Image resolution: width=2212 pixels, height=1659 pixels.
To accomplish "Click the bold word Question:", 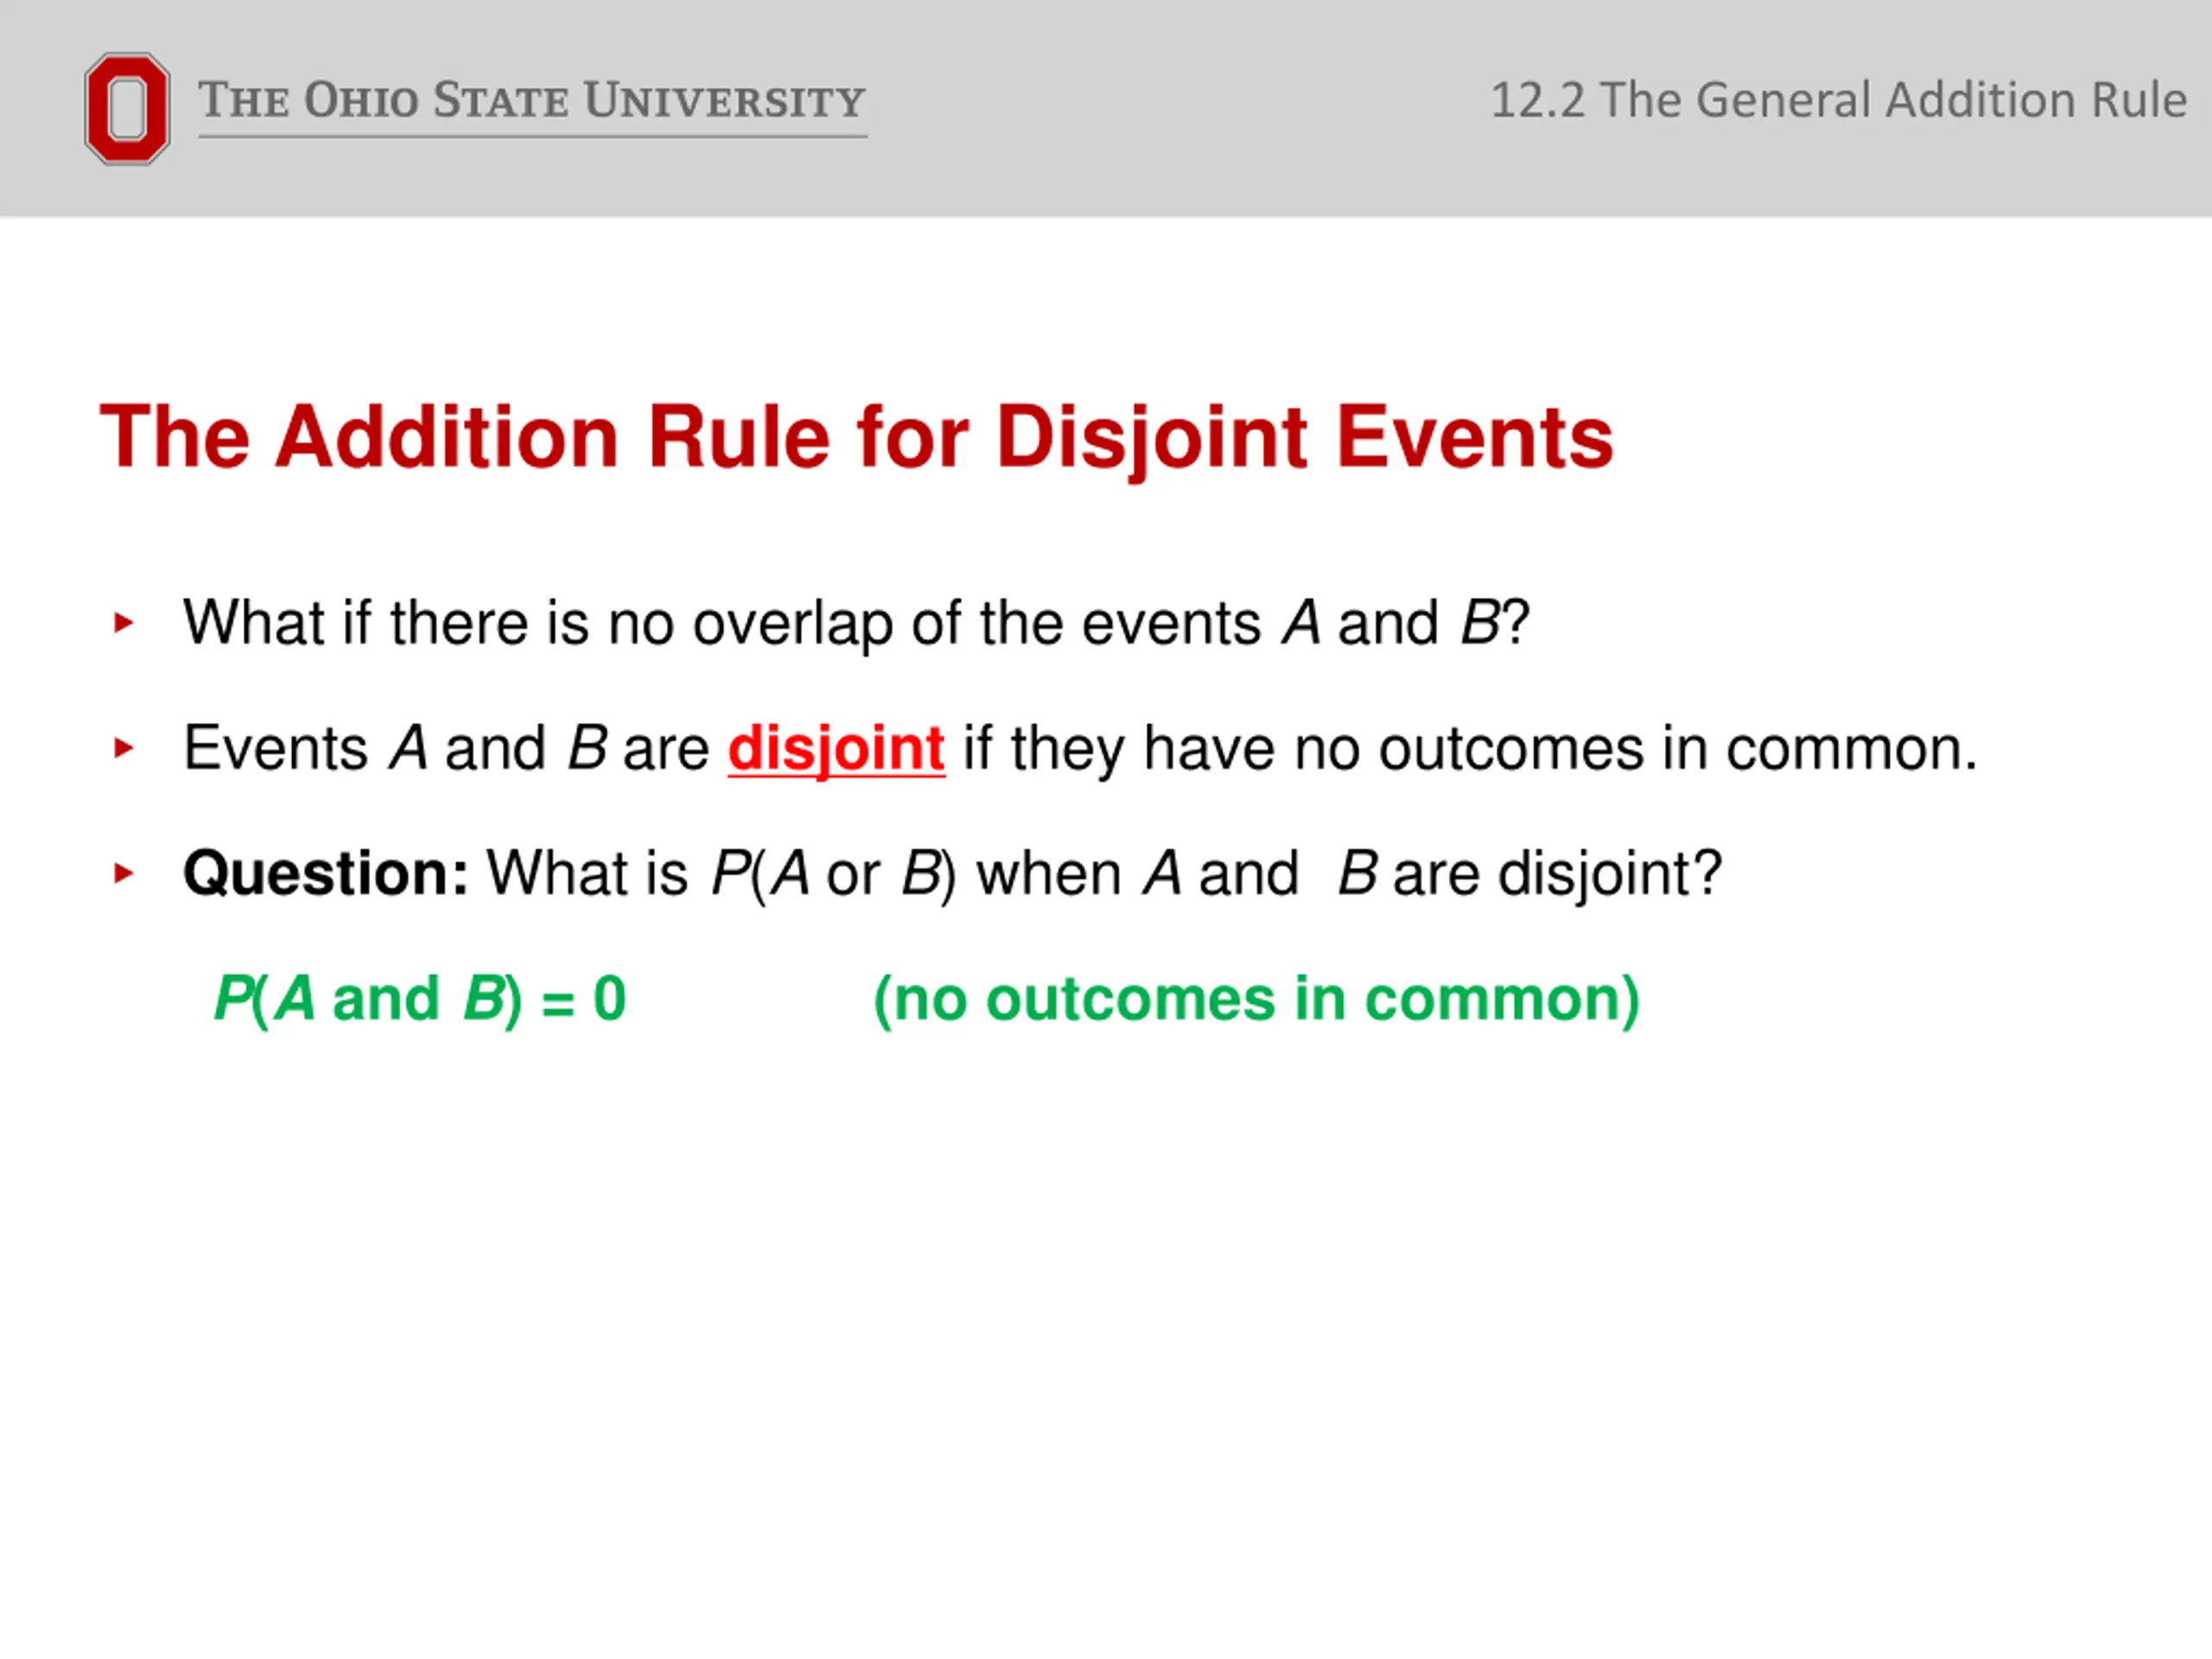I will pos(326,874).
